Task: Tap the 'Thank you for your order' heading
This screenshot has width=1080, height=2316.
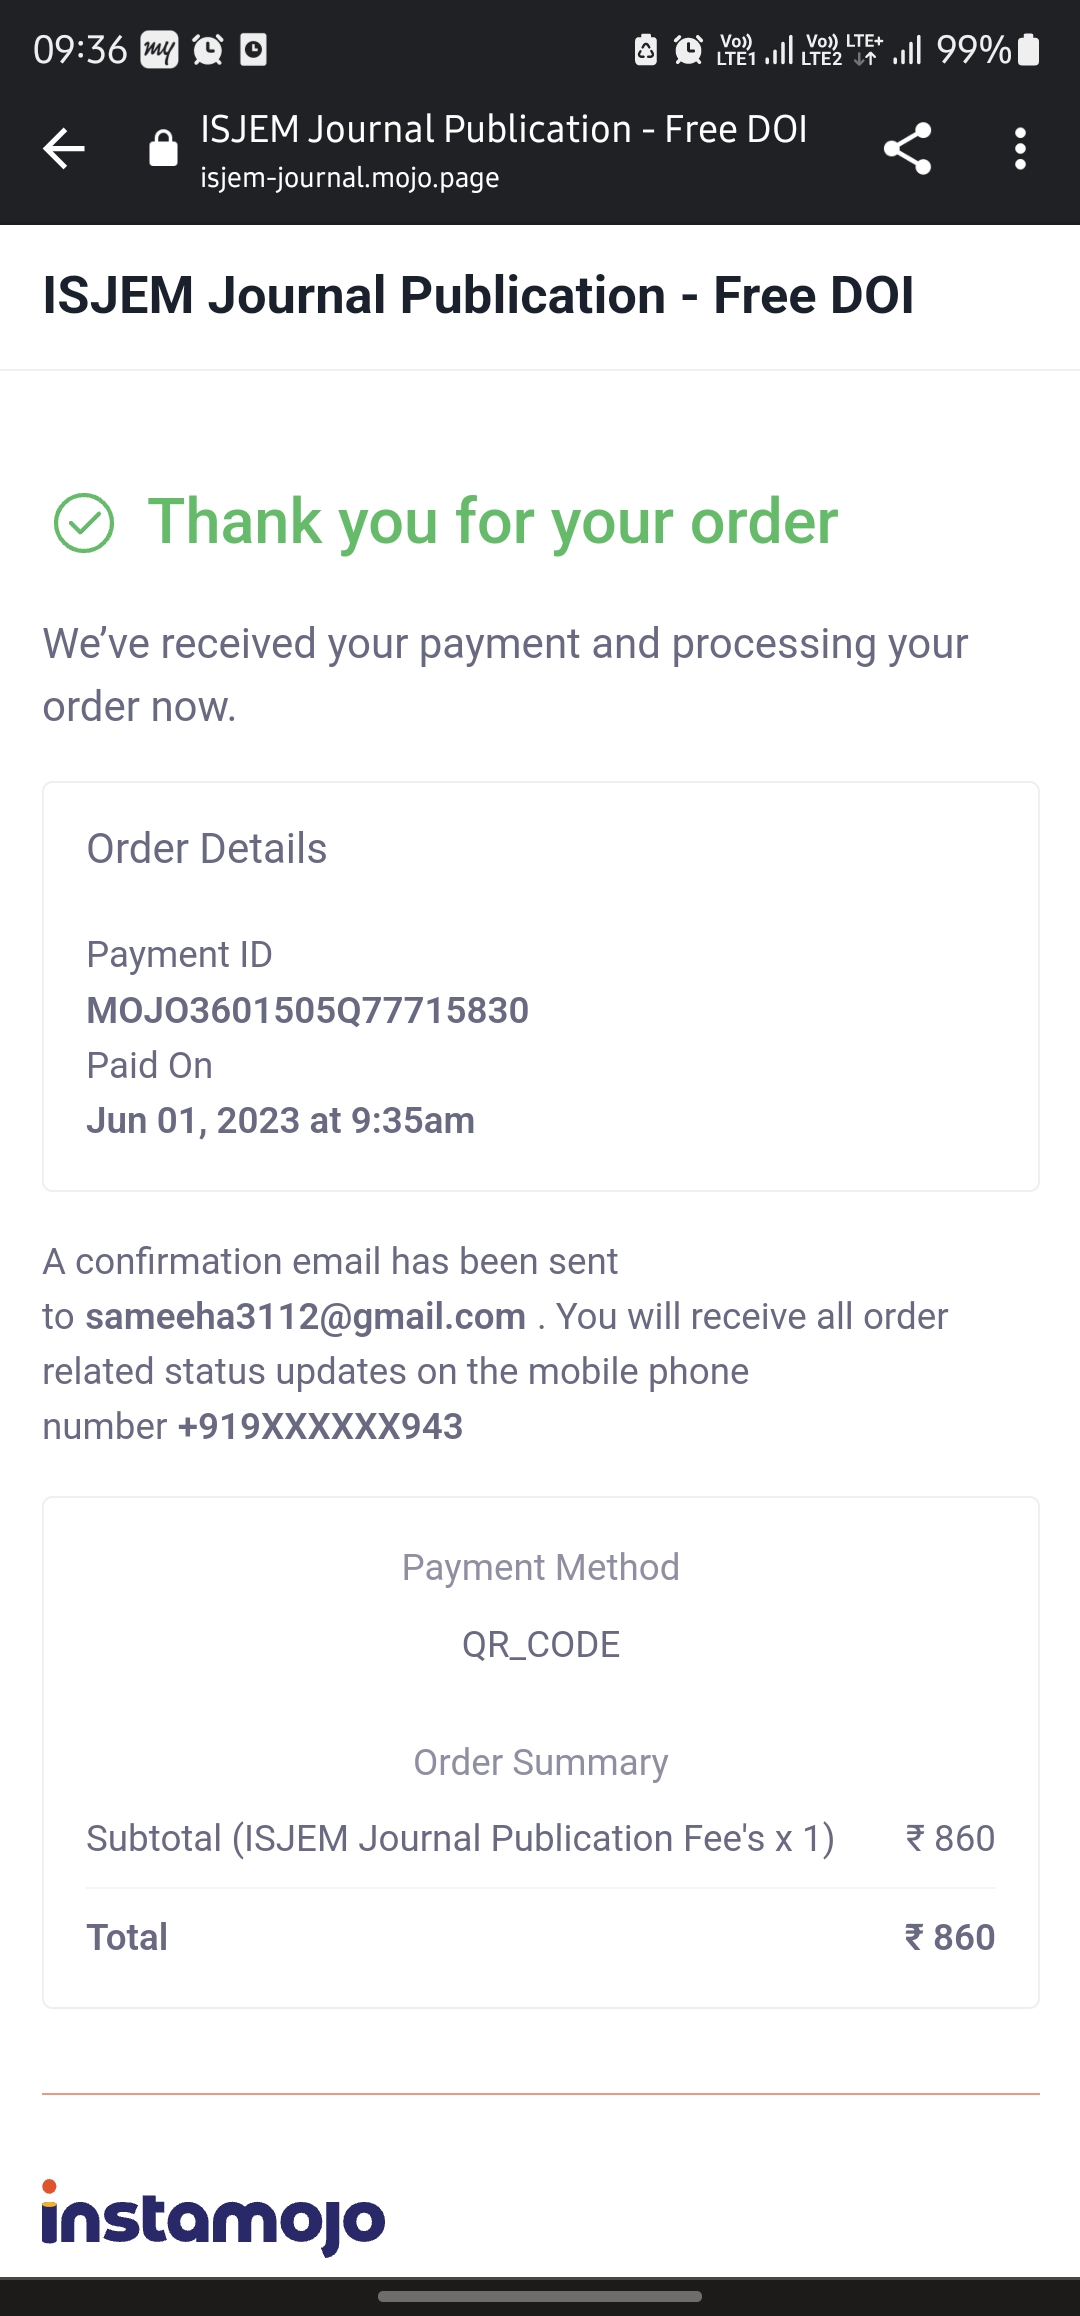Action: (493, 522)
